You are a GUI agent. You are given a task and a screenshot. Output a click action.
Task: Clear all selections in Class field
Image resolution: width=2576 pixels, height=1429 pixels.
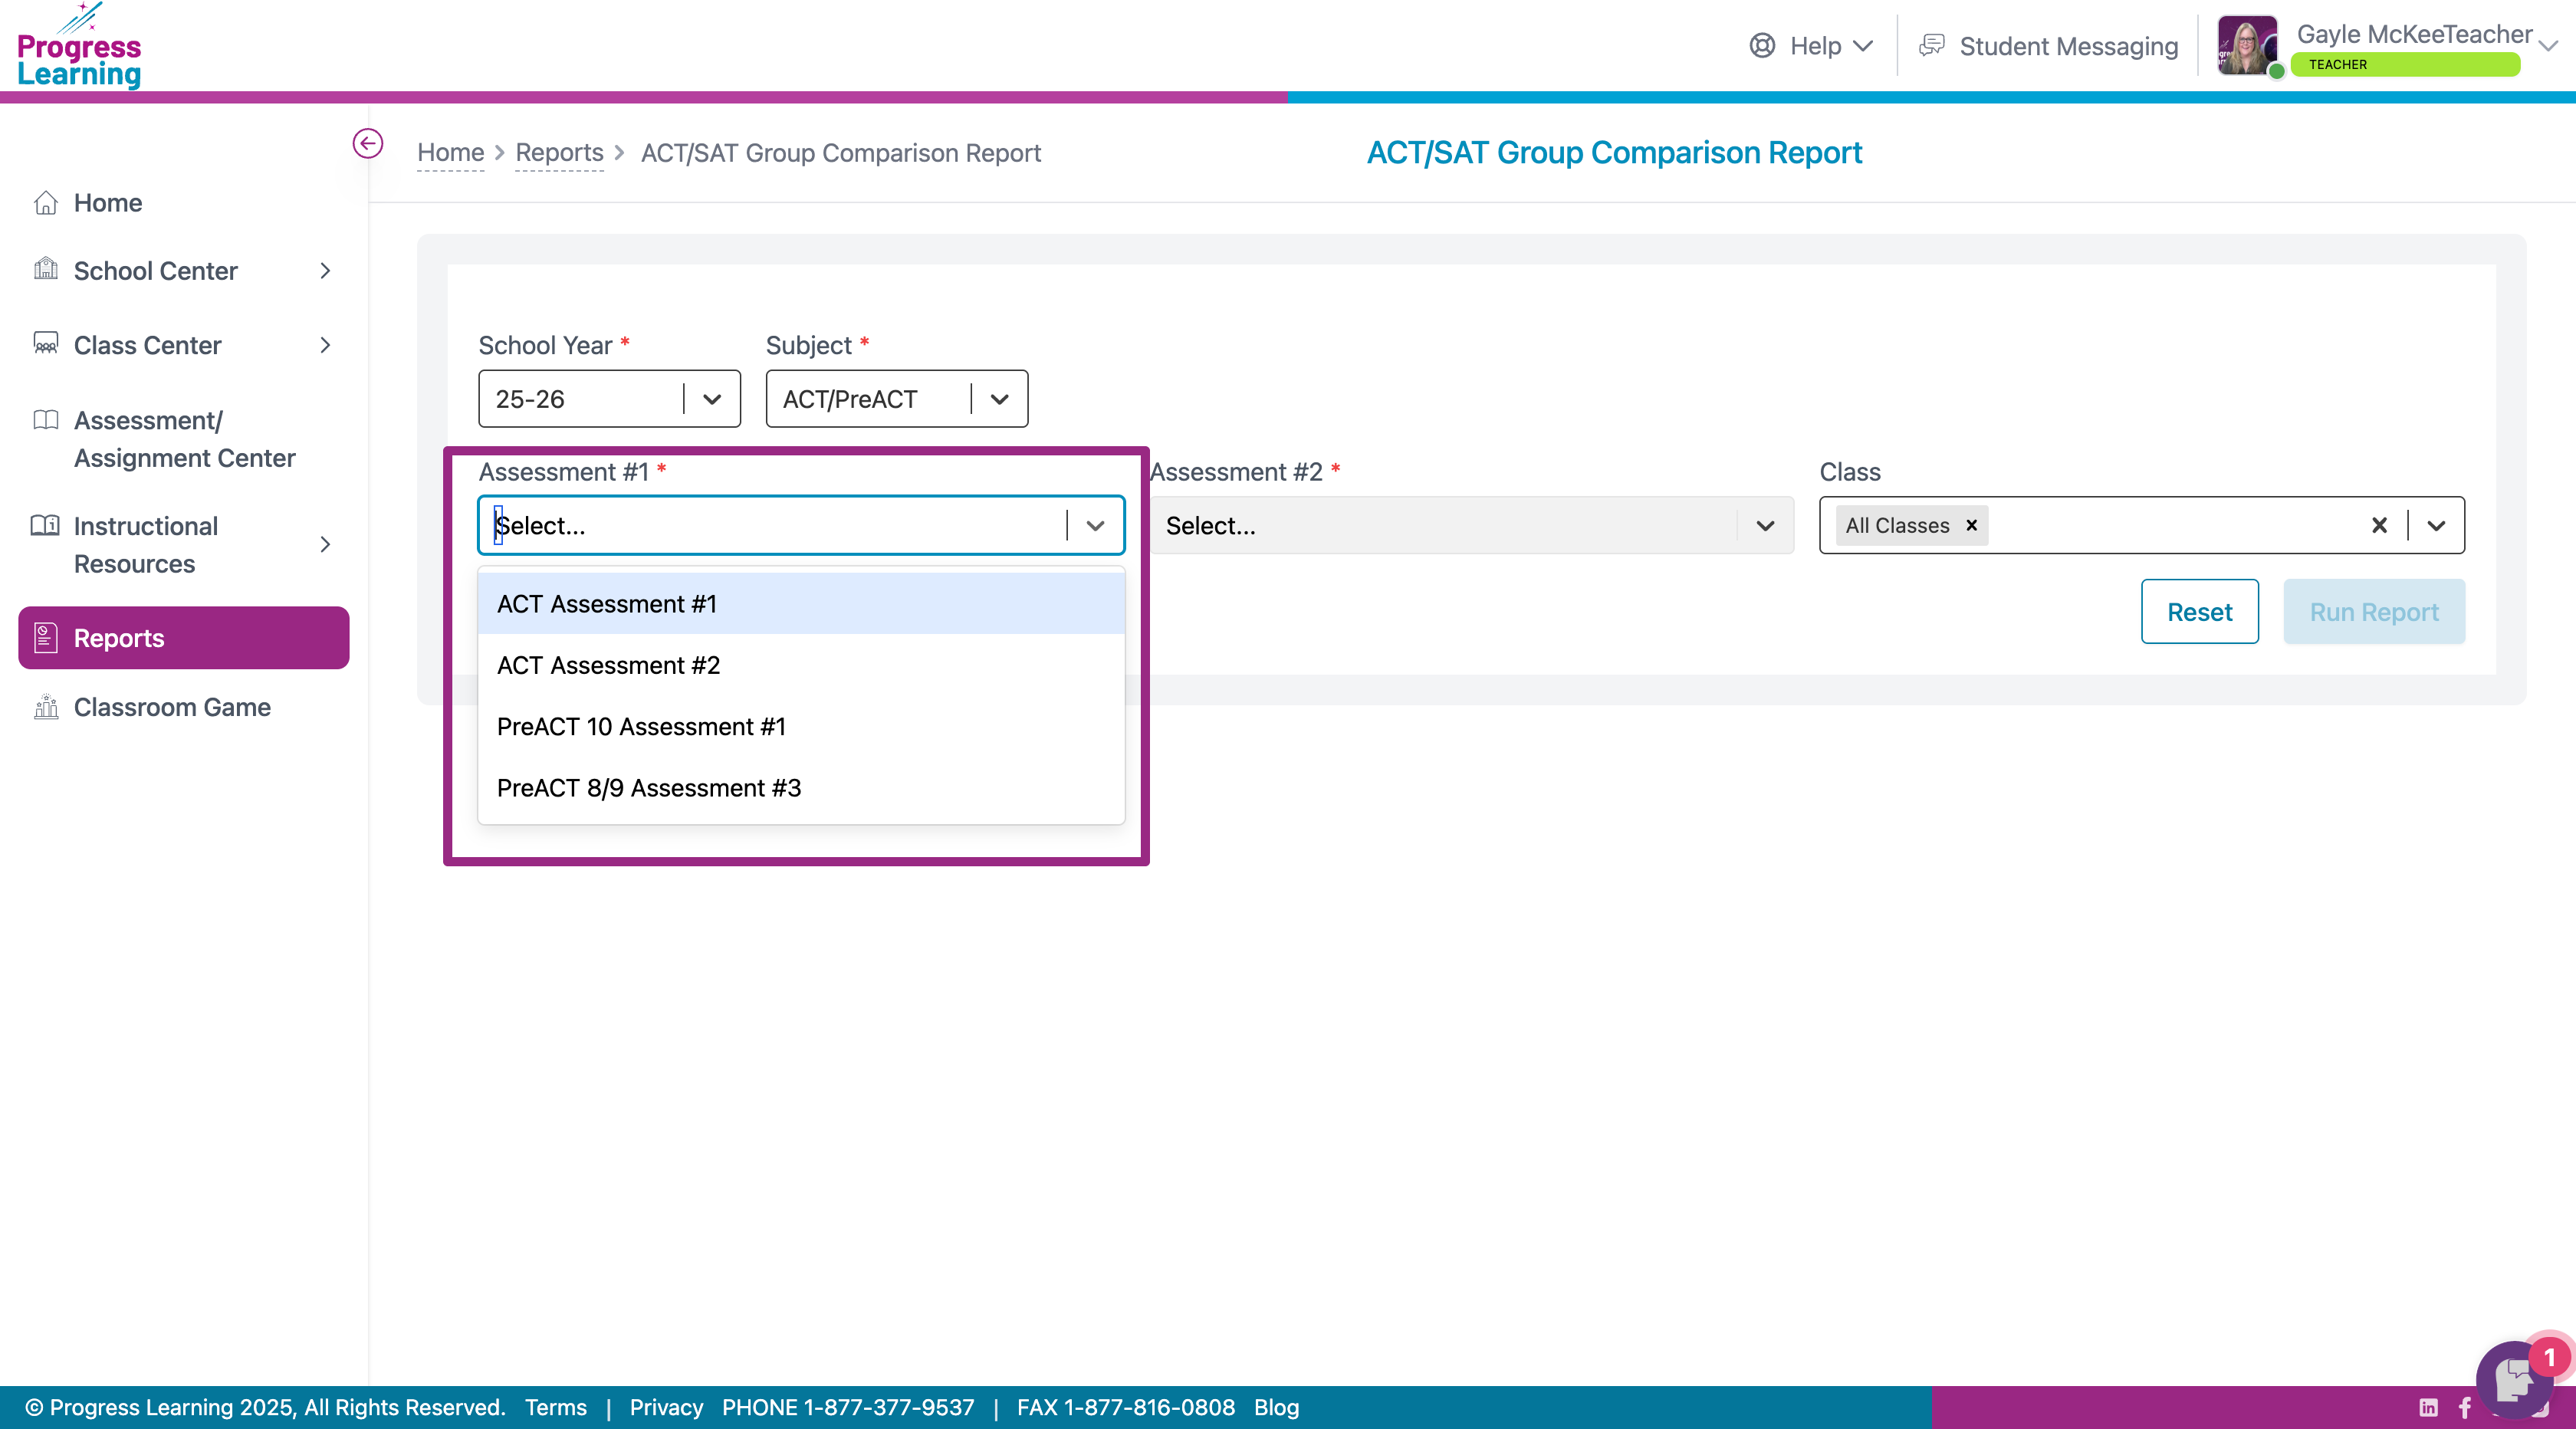(x=2379, y=525)
